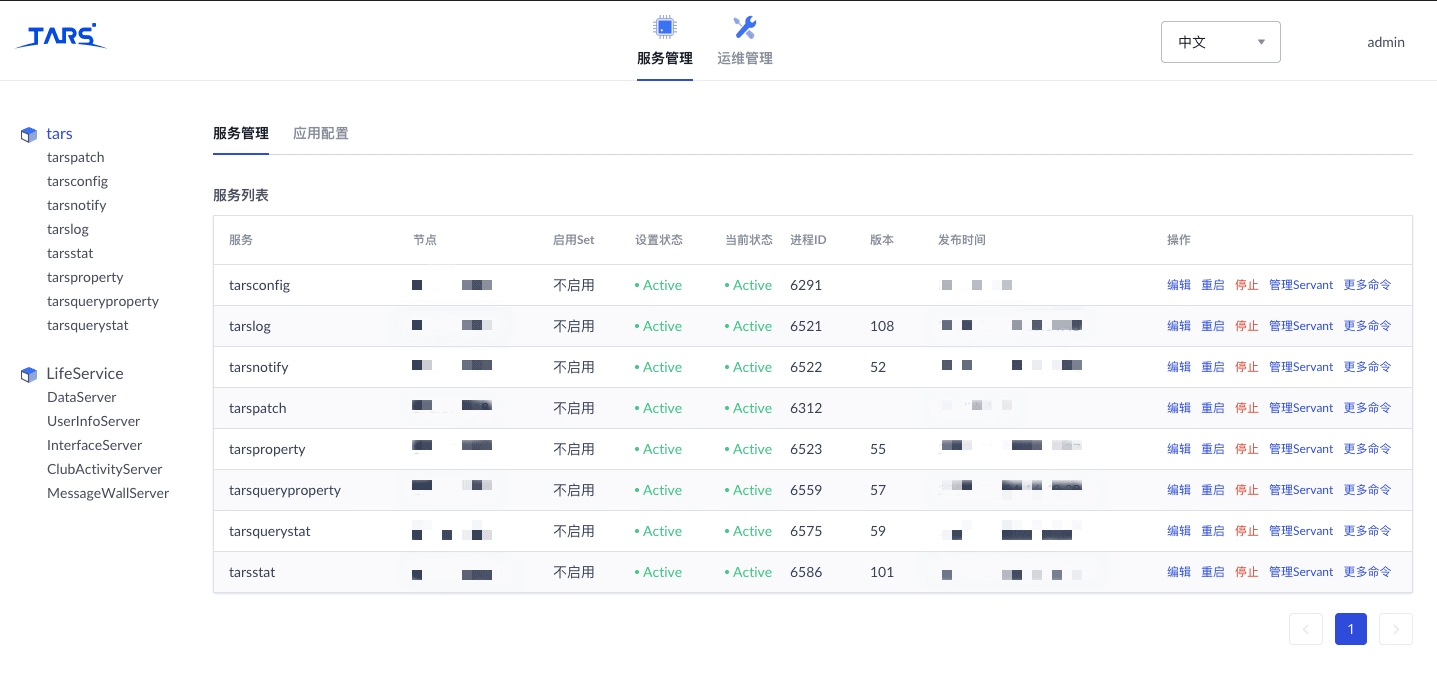Viewport: 1437px width, 685px height.
Task: Select the 服务管理 sub-tab
Action: pos(241,133)
